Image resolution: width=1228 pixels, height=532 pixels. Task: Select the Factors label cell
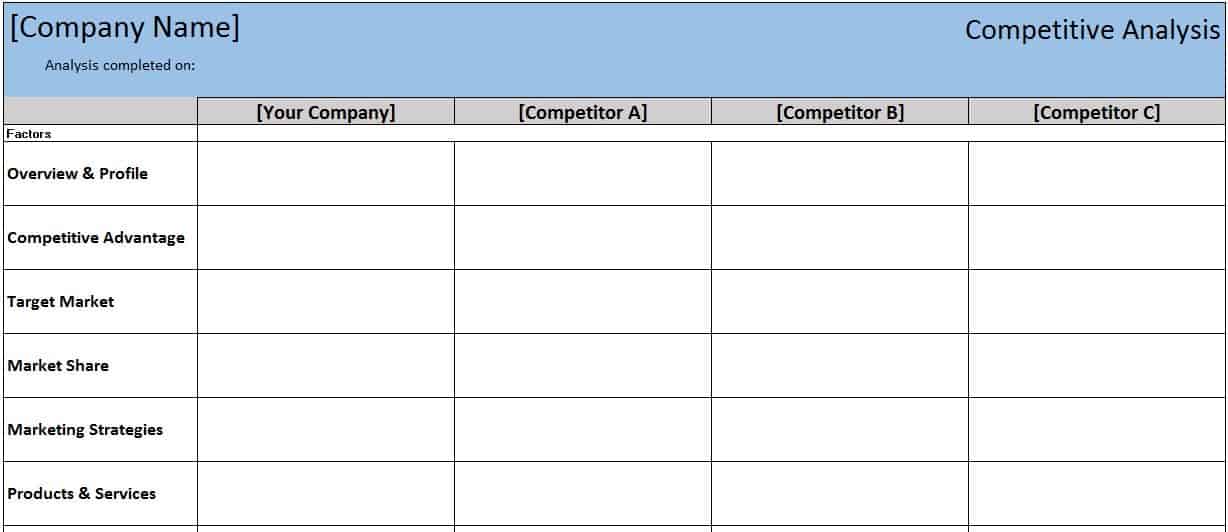coord(29,133)
